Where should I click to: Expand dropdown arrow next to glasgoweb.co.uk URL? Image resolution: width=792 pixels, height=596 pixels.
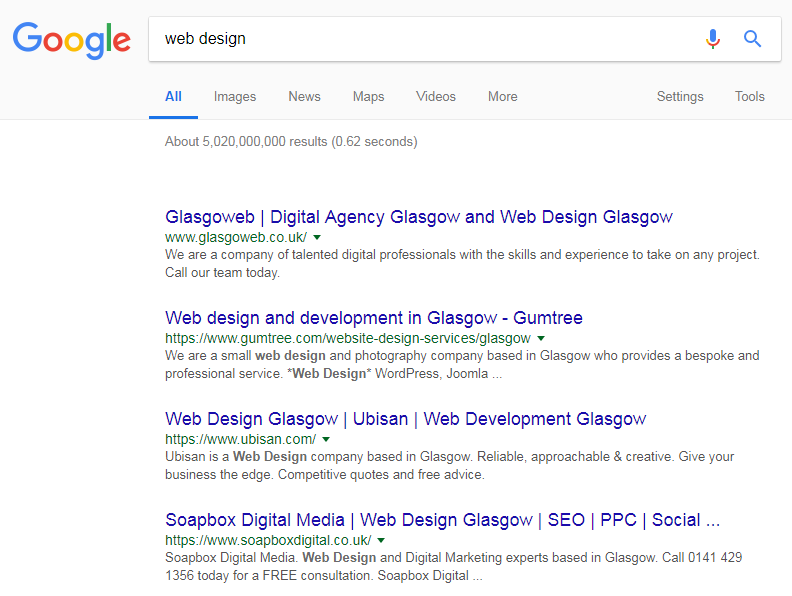point(317,237)
